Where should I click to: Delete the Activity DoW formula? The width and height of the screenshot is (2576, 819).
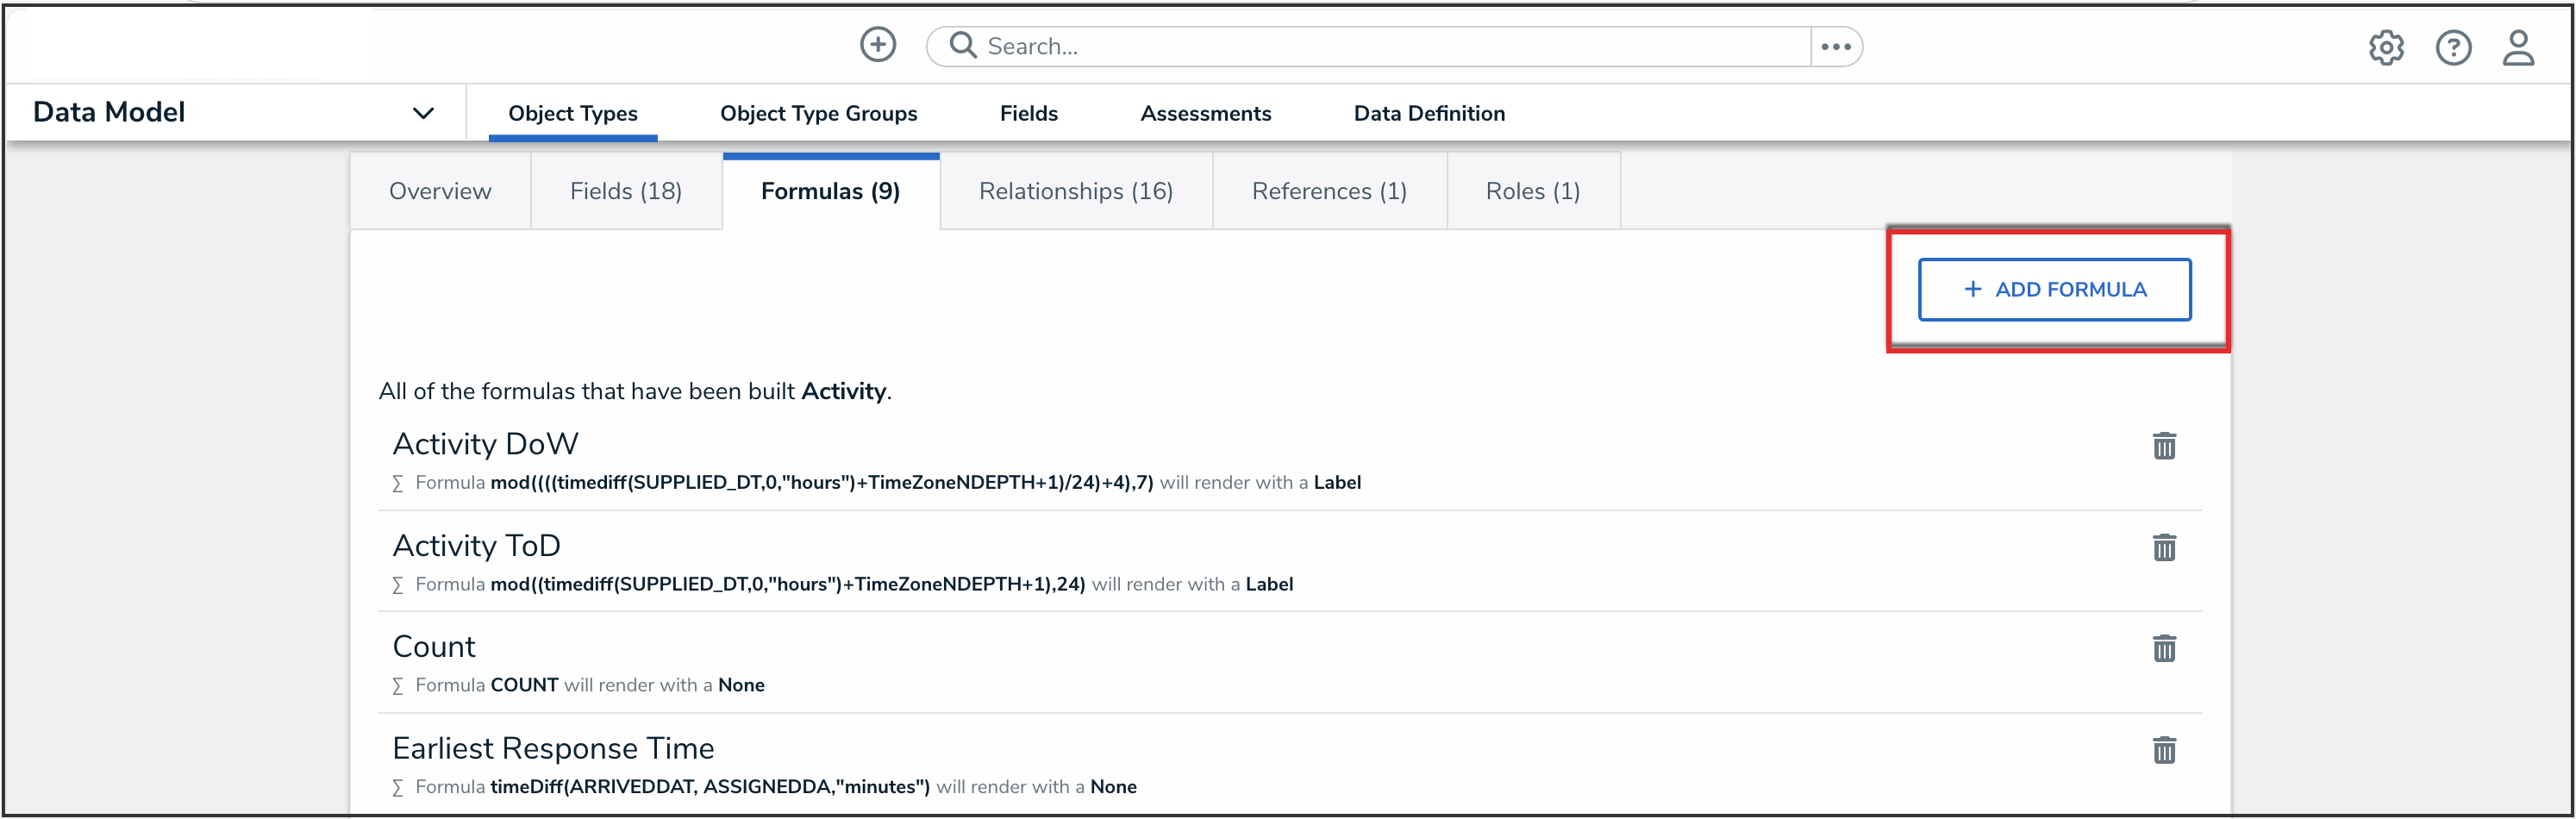(2163, 446)
